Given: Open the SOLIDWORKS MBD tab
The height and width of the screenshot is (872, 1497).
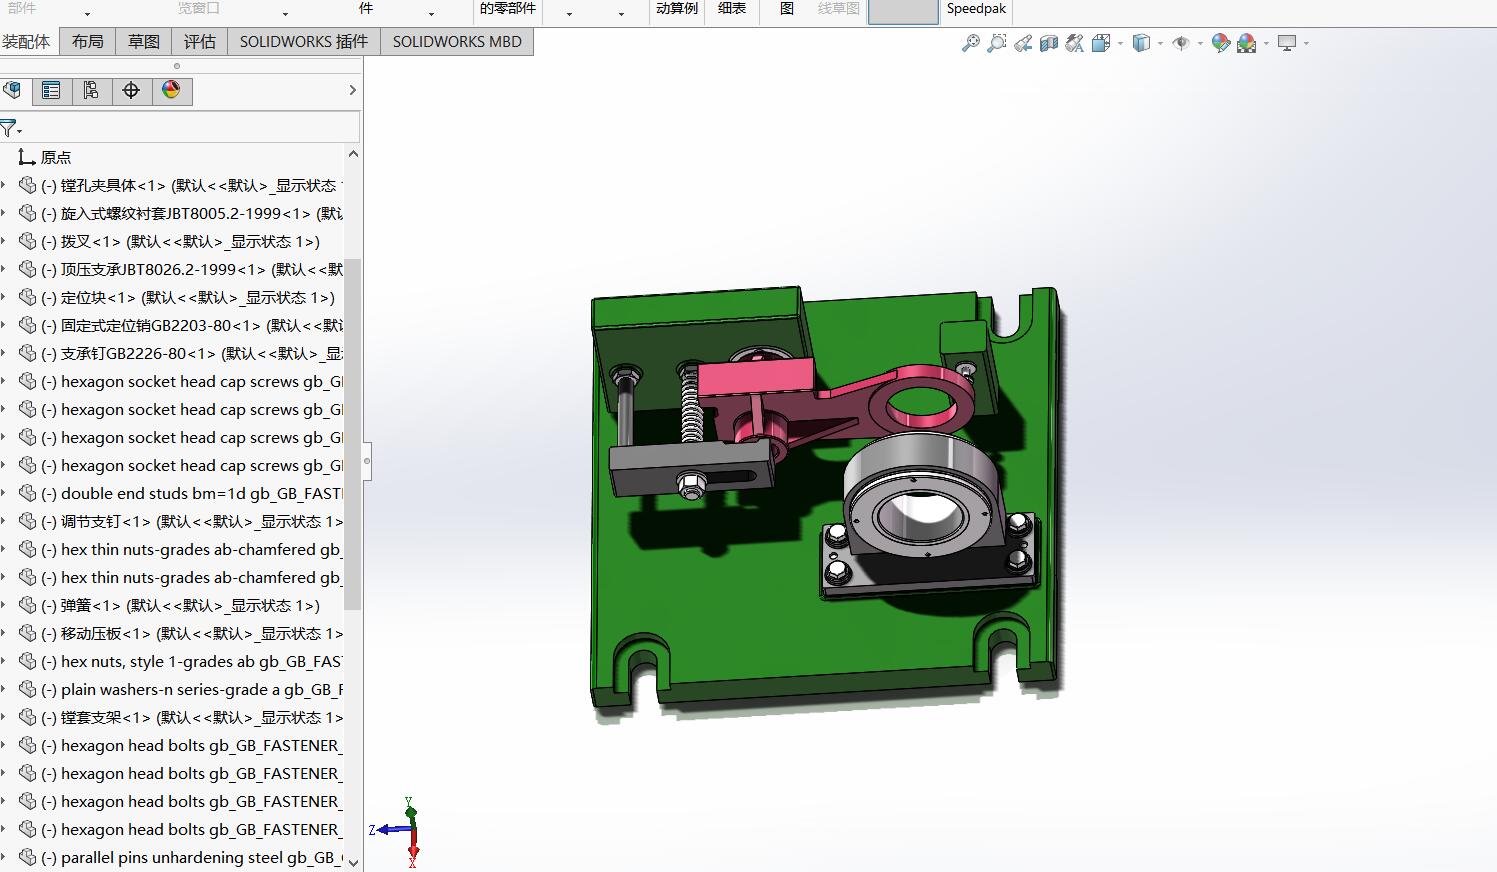Looking at the screenshot, I should point(456,41).
